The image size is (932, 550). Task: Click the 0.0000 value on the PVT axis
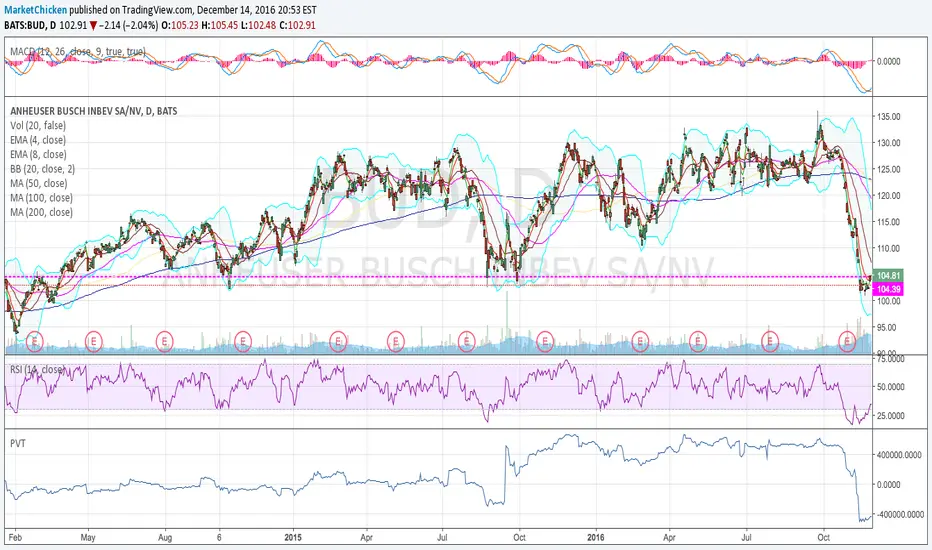889,485
